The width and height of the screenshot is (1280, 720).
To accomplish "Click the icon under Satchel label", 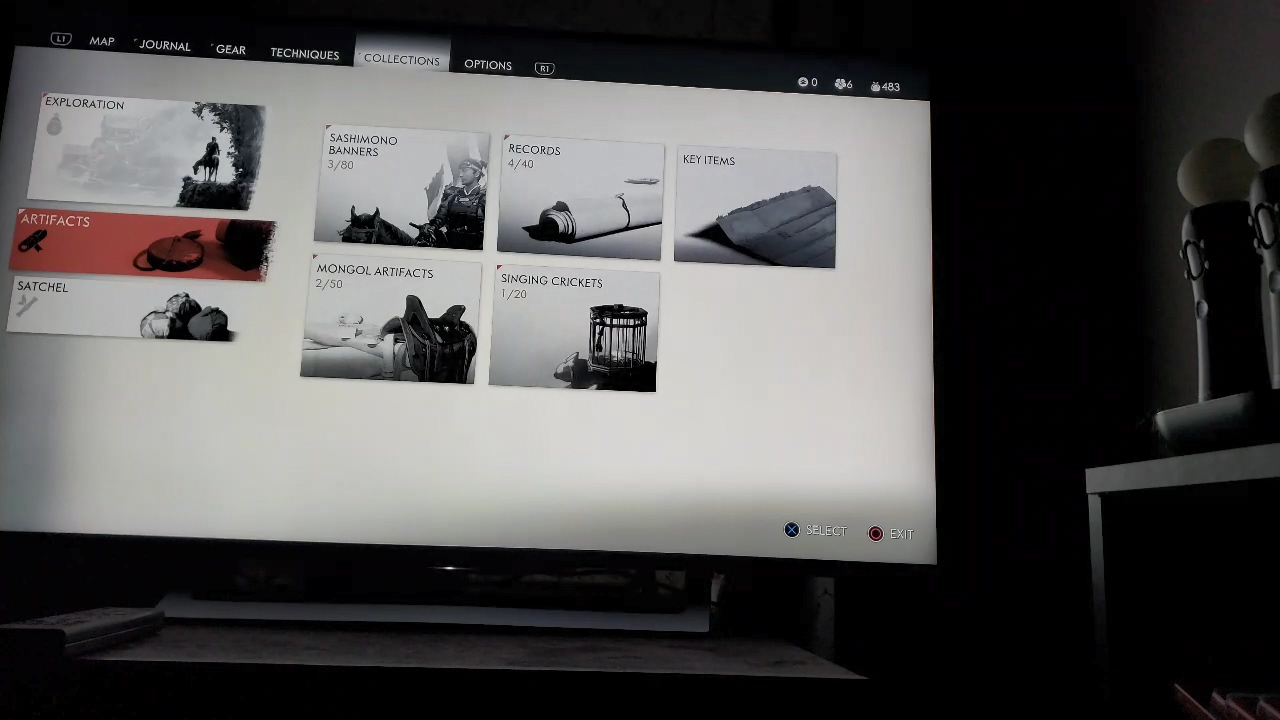I will point(27,305).
